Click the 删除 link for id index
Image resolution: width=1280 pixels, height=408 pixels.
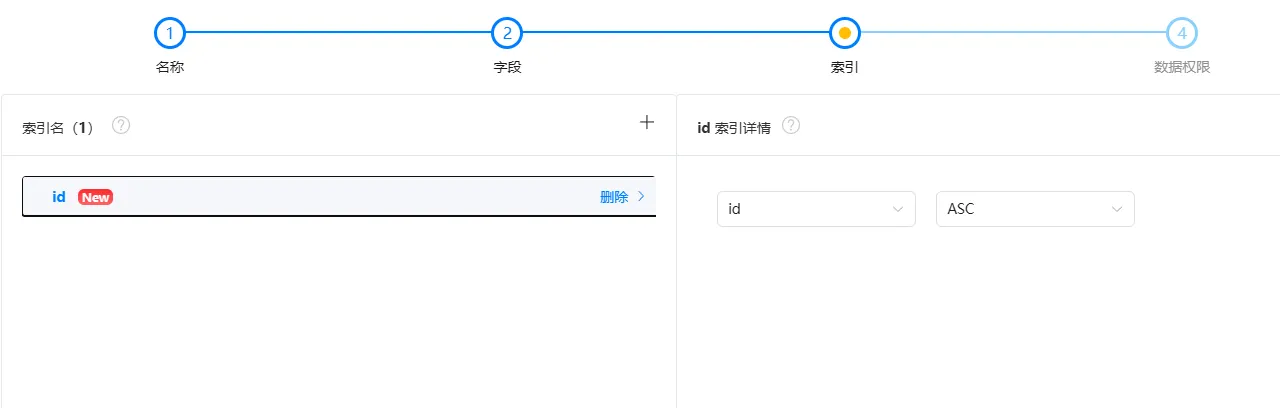[x=614, y=197]
